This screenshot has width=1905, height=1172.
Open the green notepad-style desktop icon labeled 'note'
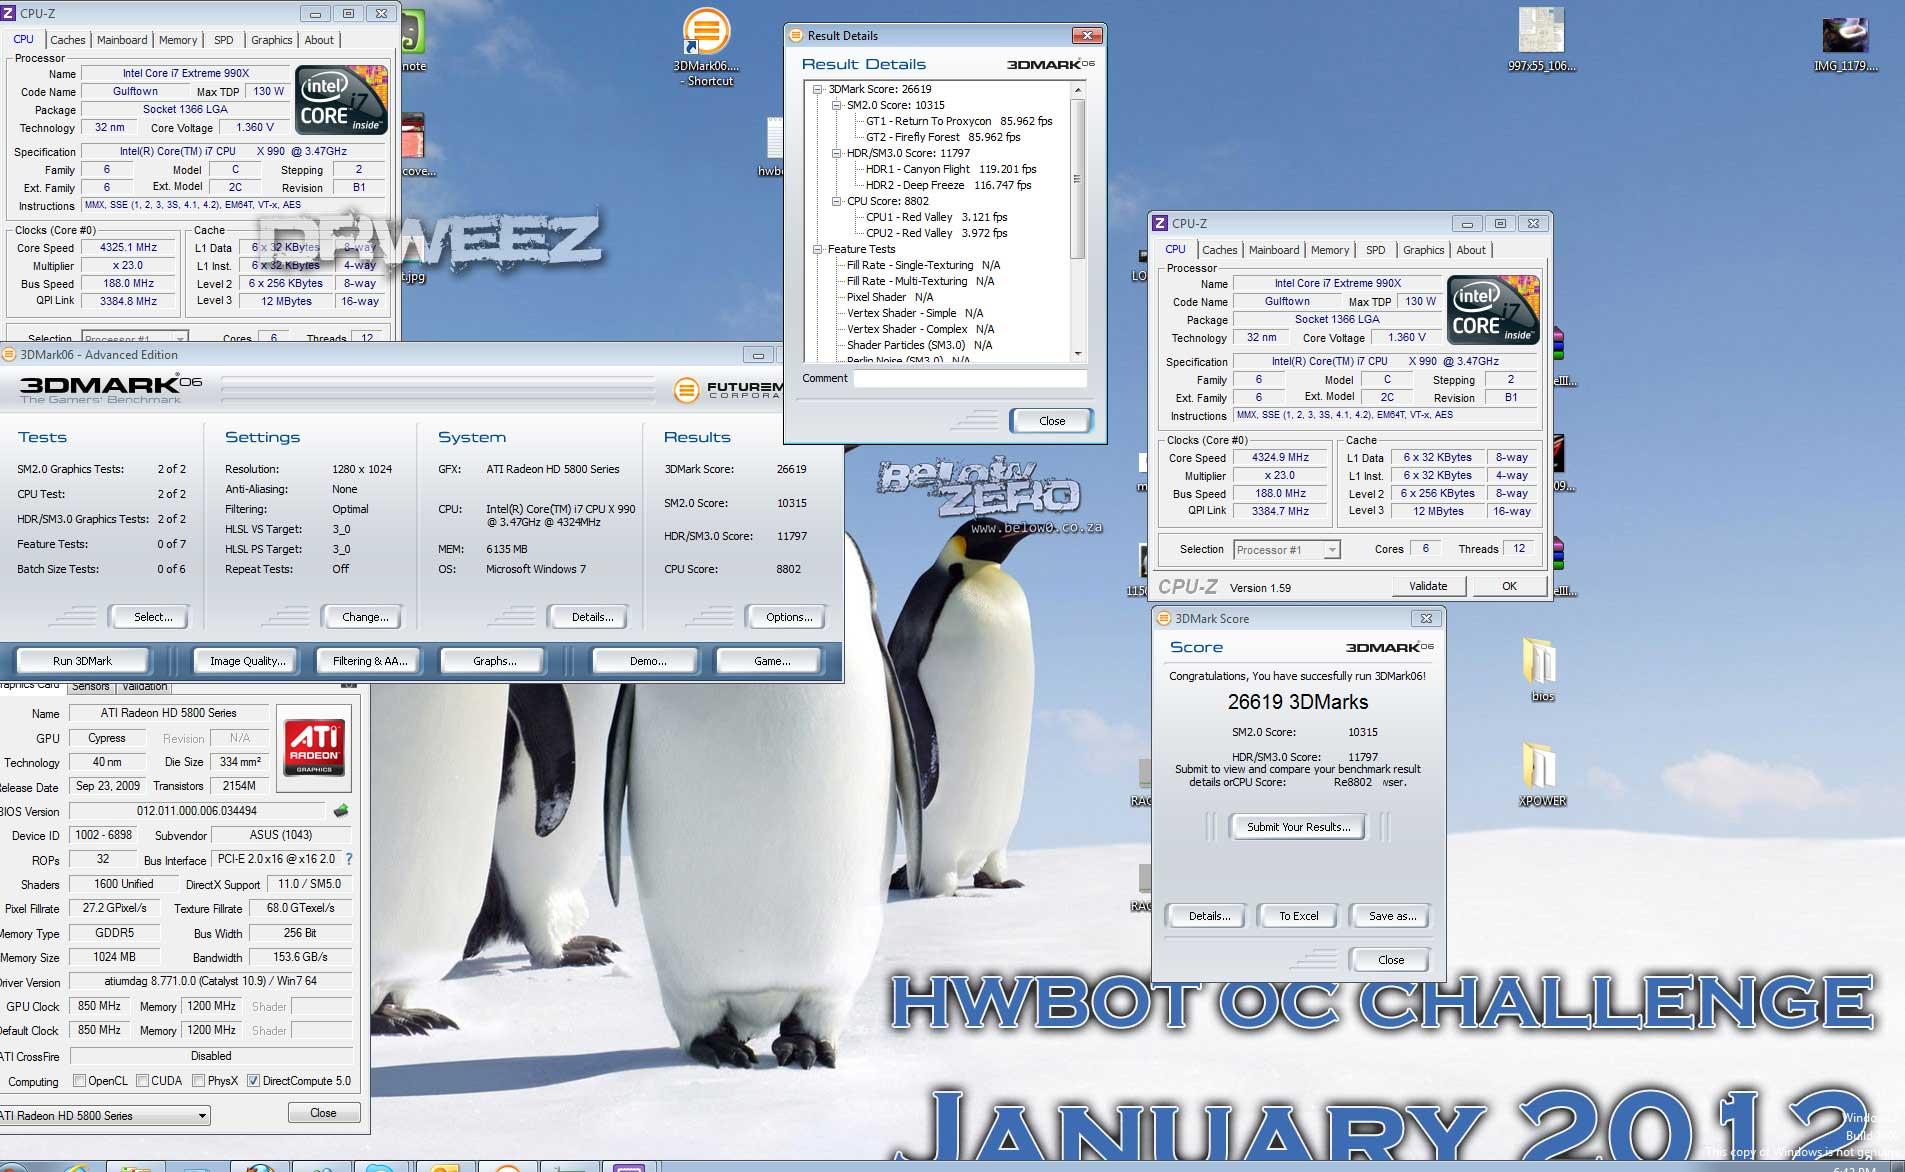414,40
